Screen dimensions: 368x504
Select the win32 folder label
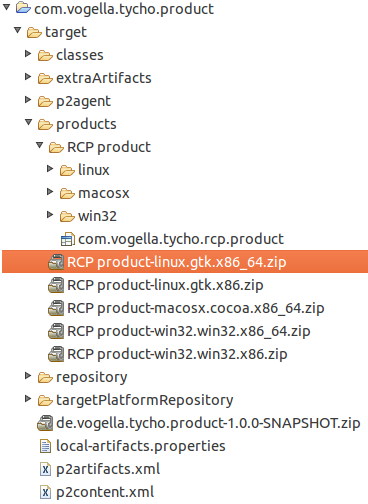(x=97, y=216)
